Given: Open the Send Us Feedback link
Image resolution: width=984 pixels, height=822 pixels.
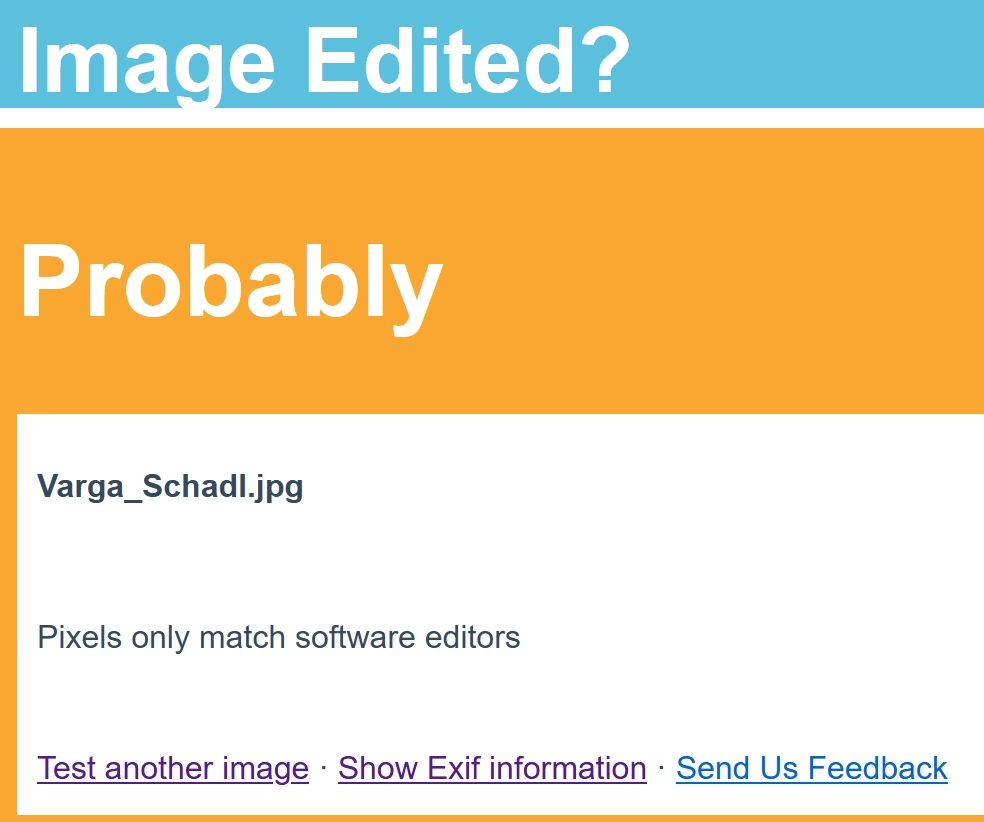Looking at the screenshot, I should [x=811, y=769].
